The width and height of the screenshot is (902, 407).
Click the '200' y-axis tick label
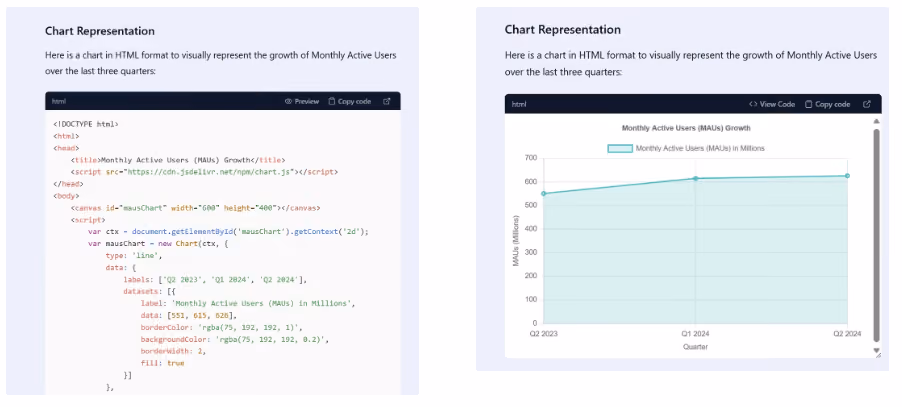click(x=531, y=276)
